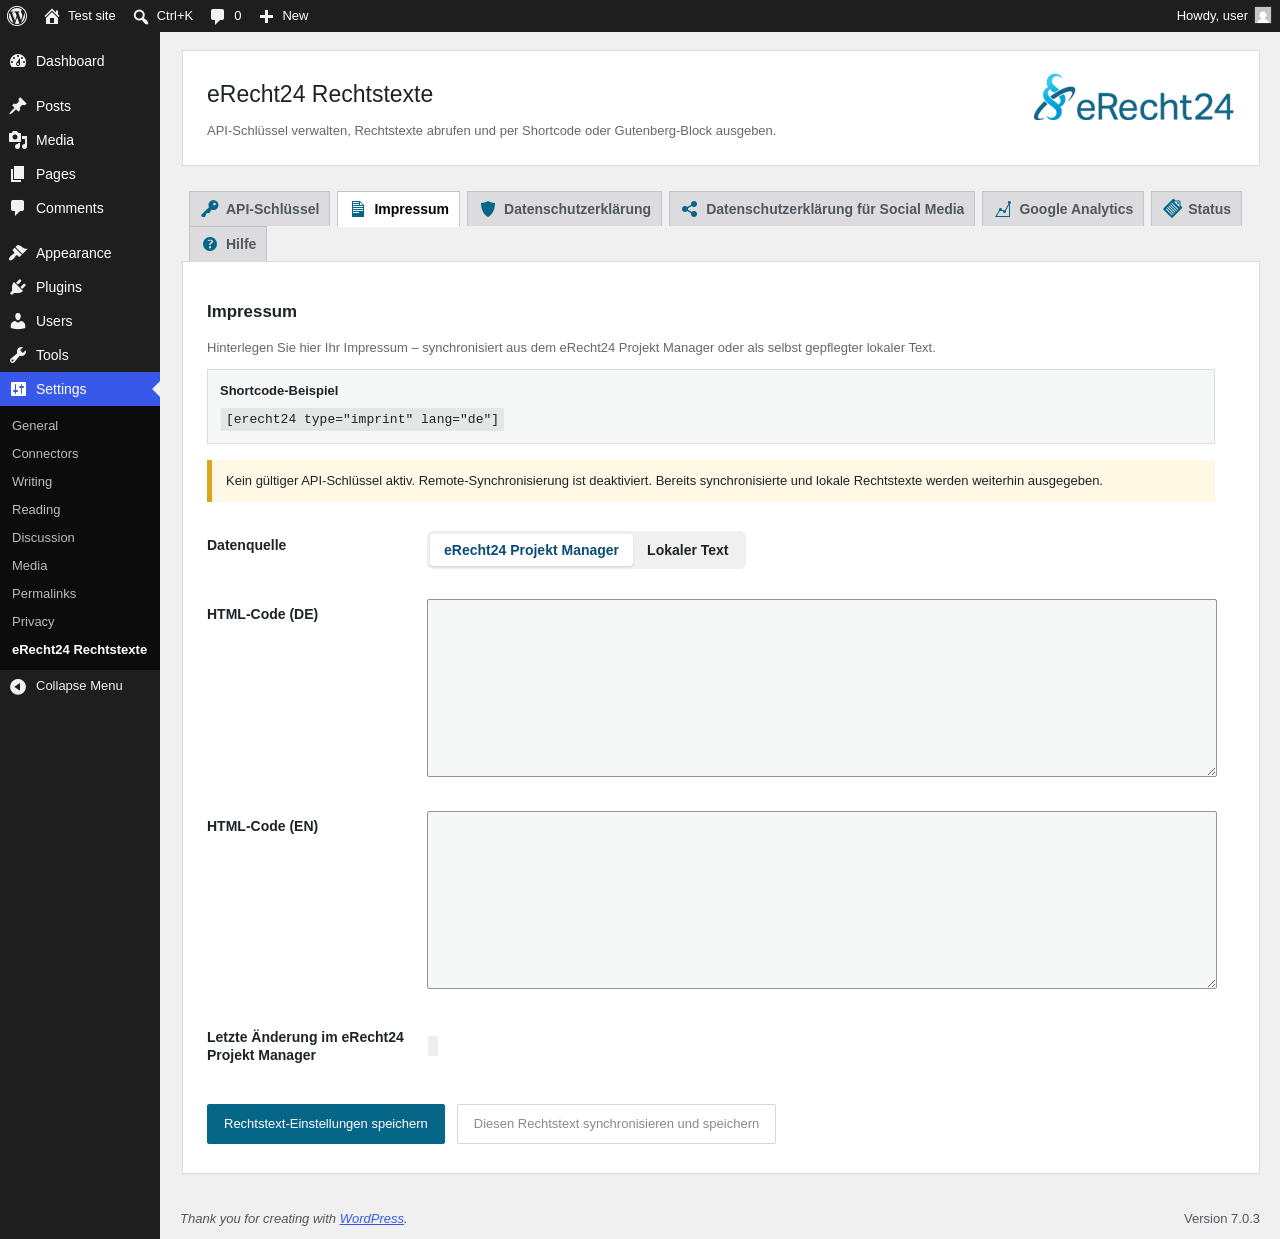Screen dimensions: 1280x1239
Task: Click the tag icon on Status tab
Action: (x=1172, y=209)
